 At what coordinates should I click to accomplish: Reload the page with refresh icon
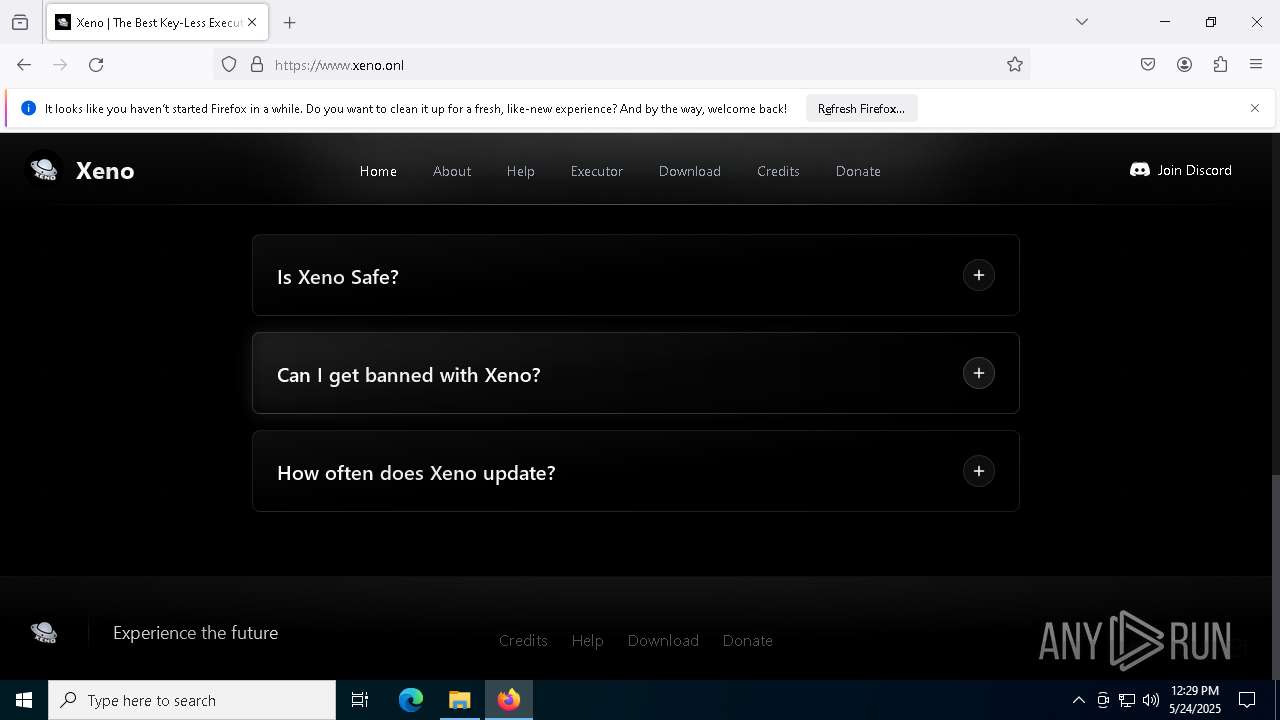click(x=96, y=65)
